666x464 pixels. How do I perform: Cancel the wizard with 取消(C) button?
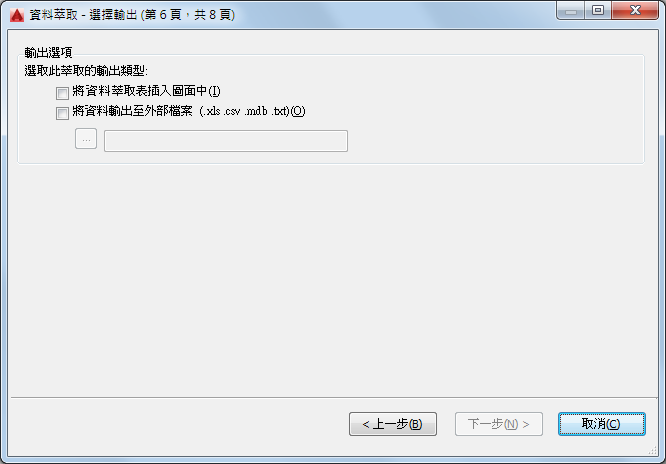[x=601, y=424]
